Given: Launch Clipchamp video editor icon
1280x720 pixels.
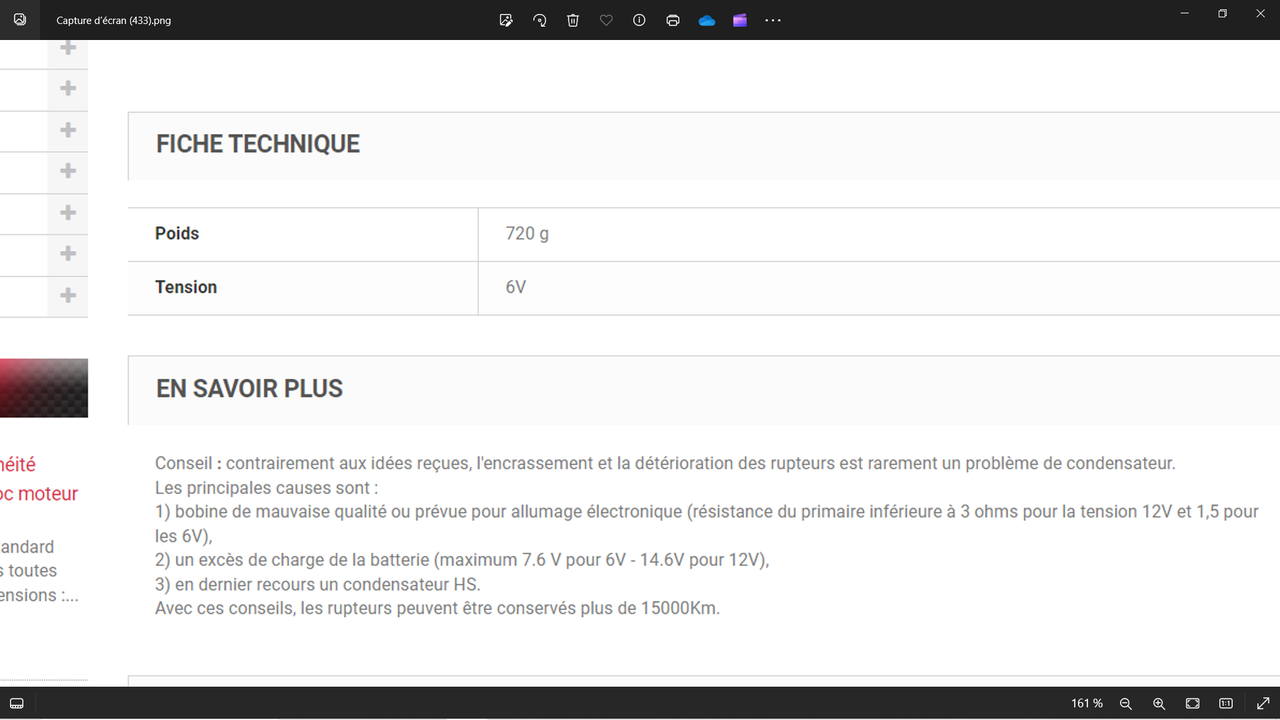Looking at the screenshot, I should [740, 20].
